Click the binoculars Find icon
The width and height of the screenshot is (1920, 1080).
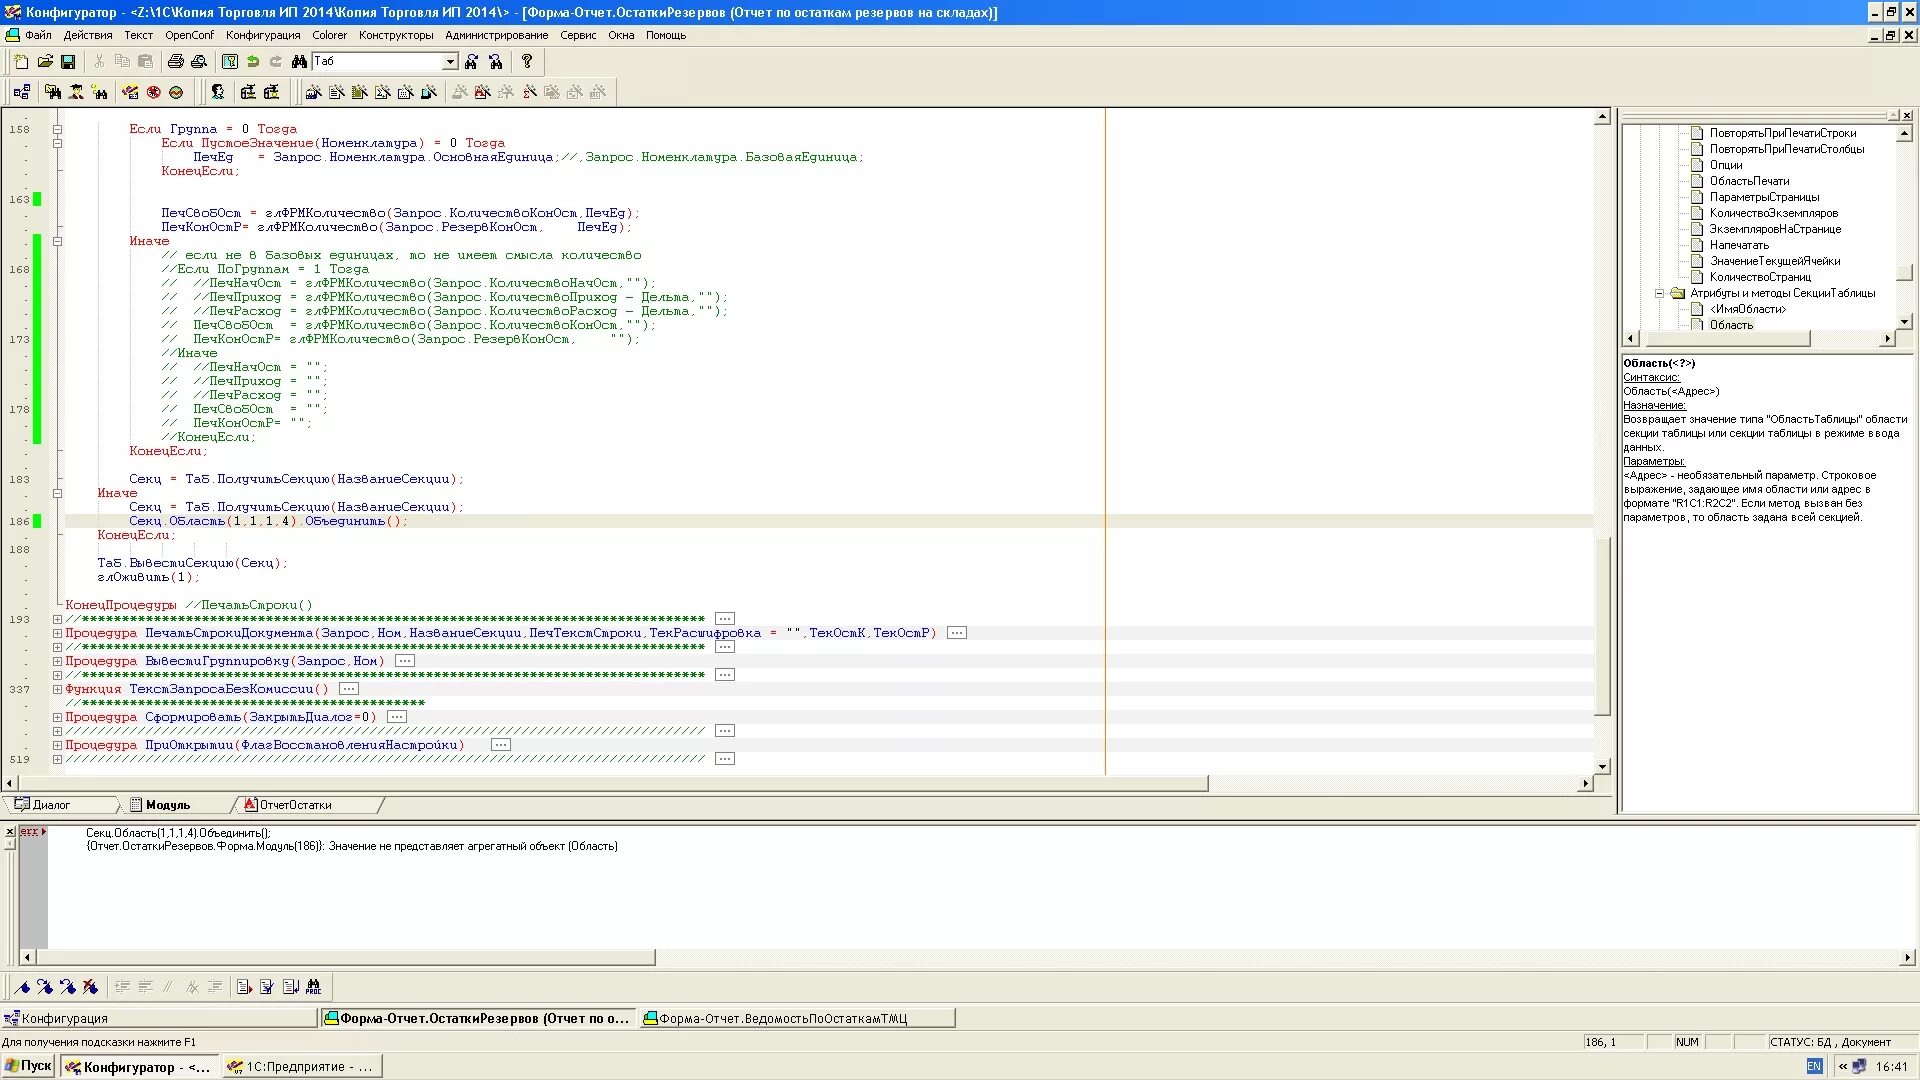[x=299, y=62]
